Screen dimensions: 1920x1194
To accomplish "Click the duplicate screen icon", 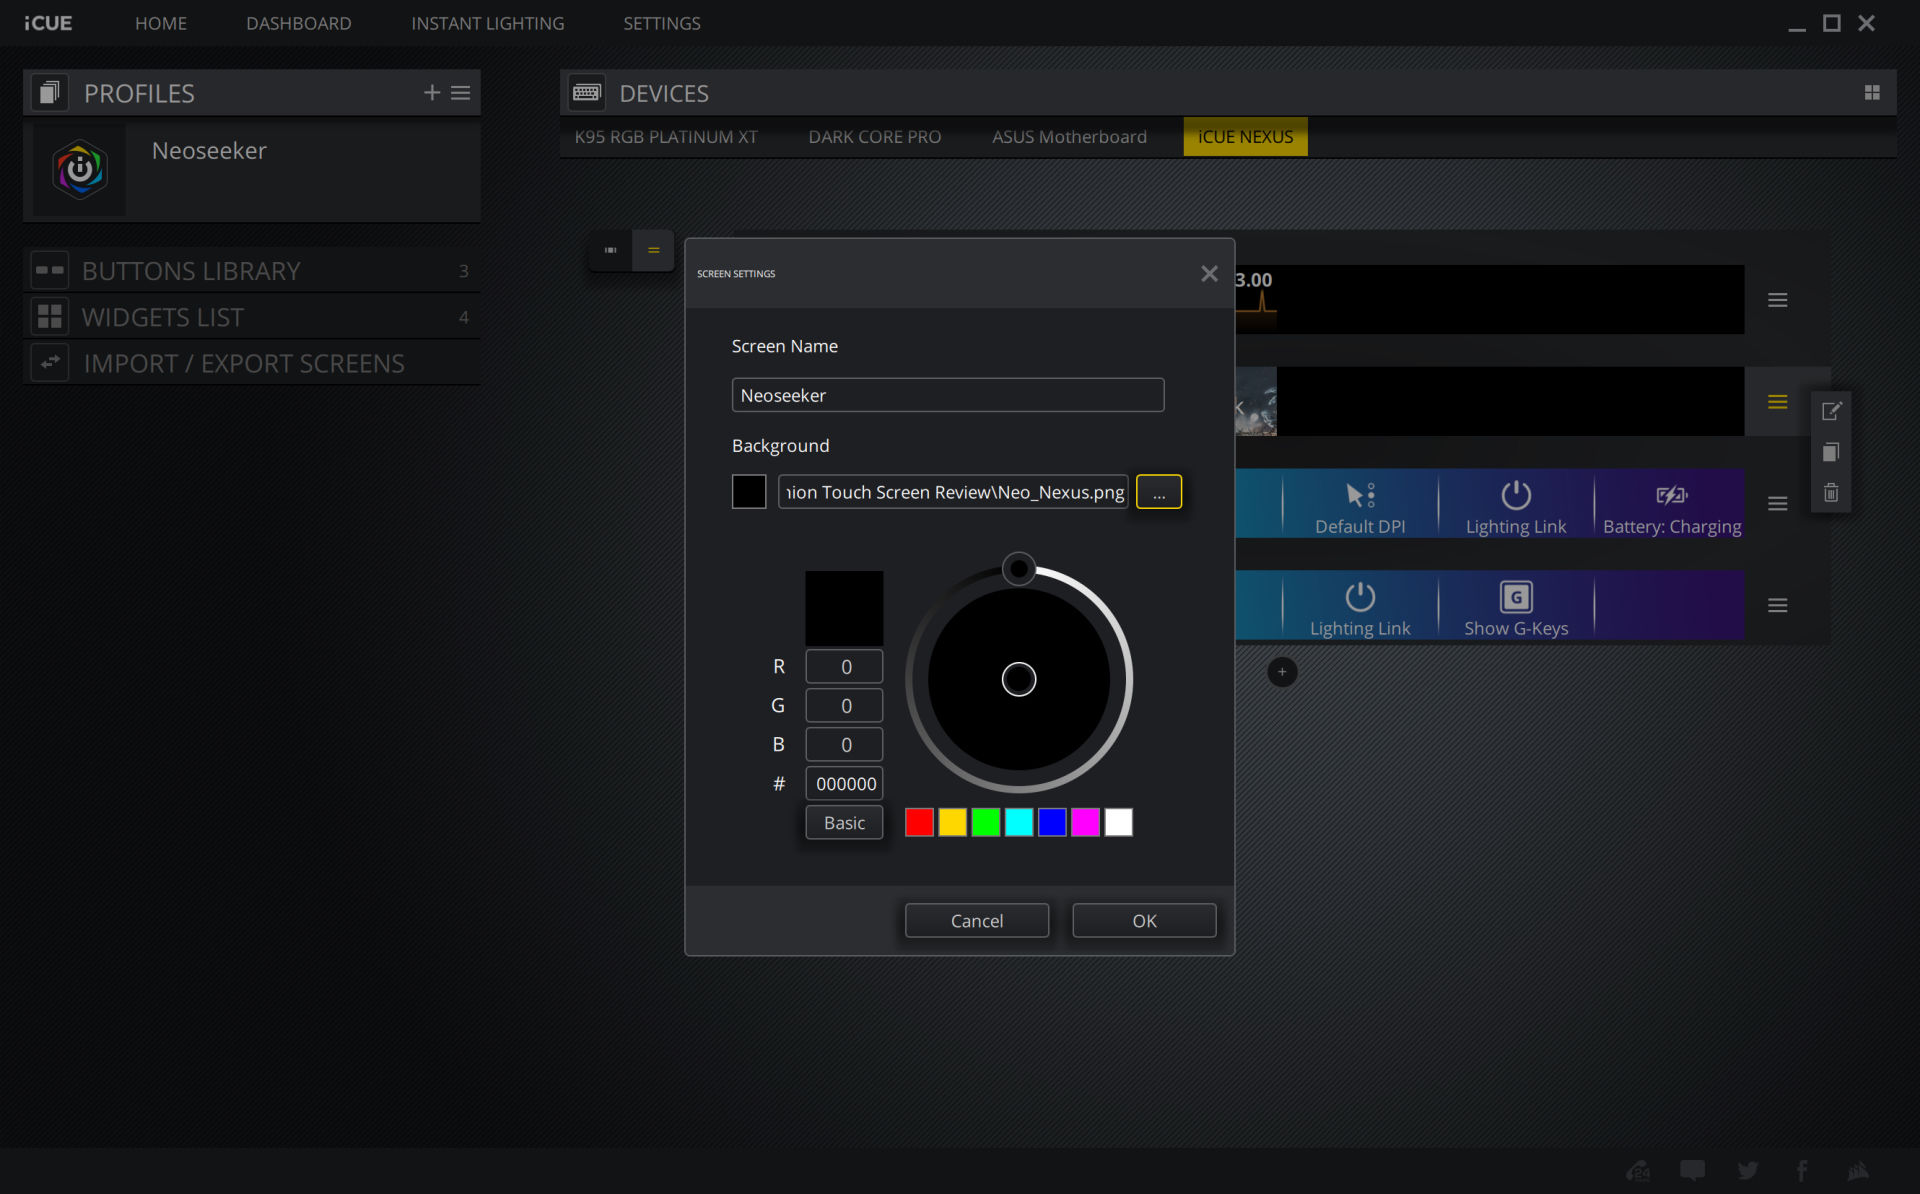I will (1831, 452).
